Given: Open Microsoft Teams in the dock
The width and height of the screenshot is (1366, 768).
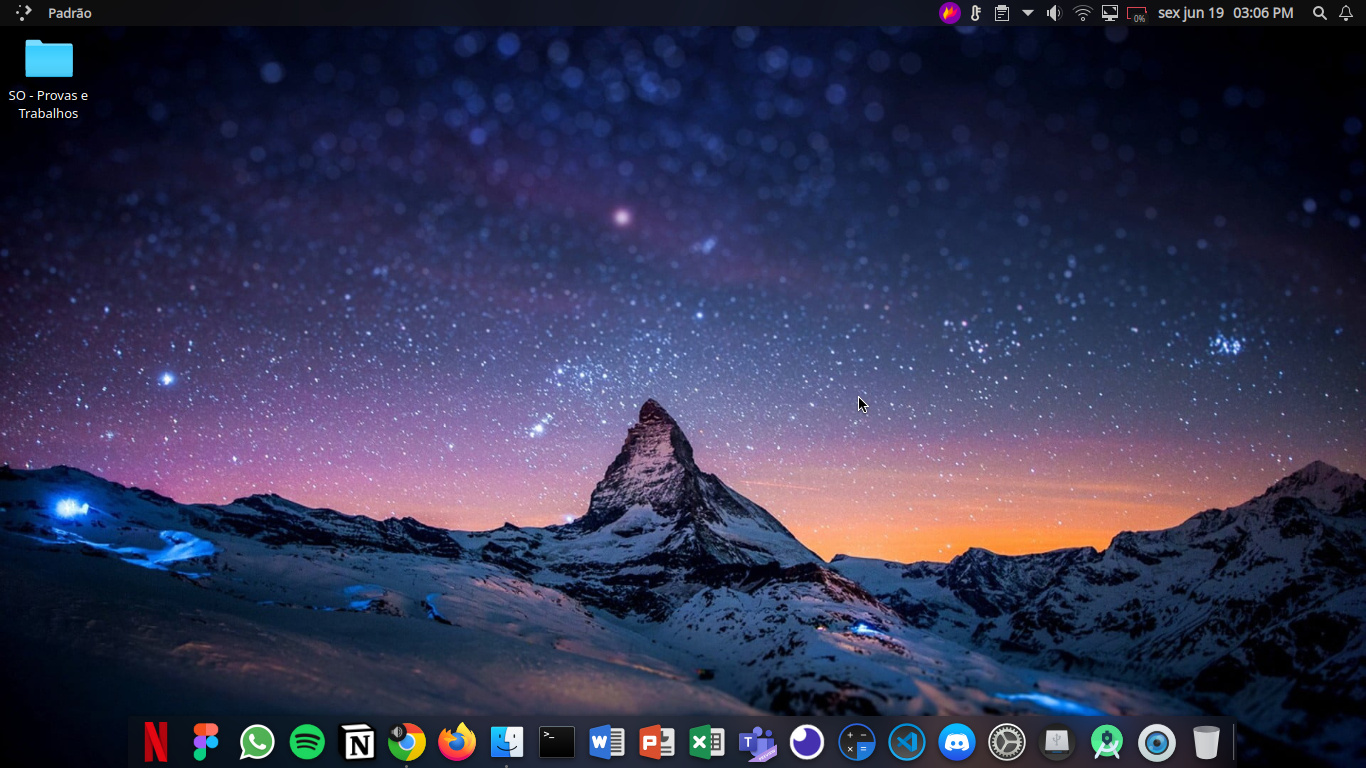Looking at the screenshot, I should point(757,742).
